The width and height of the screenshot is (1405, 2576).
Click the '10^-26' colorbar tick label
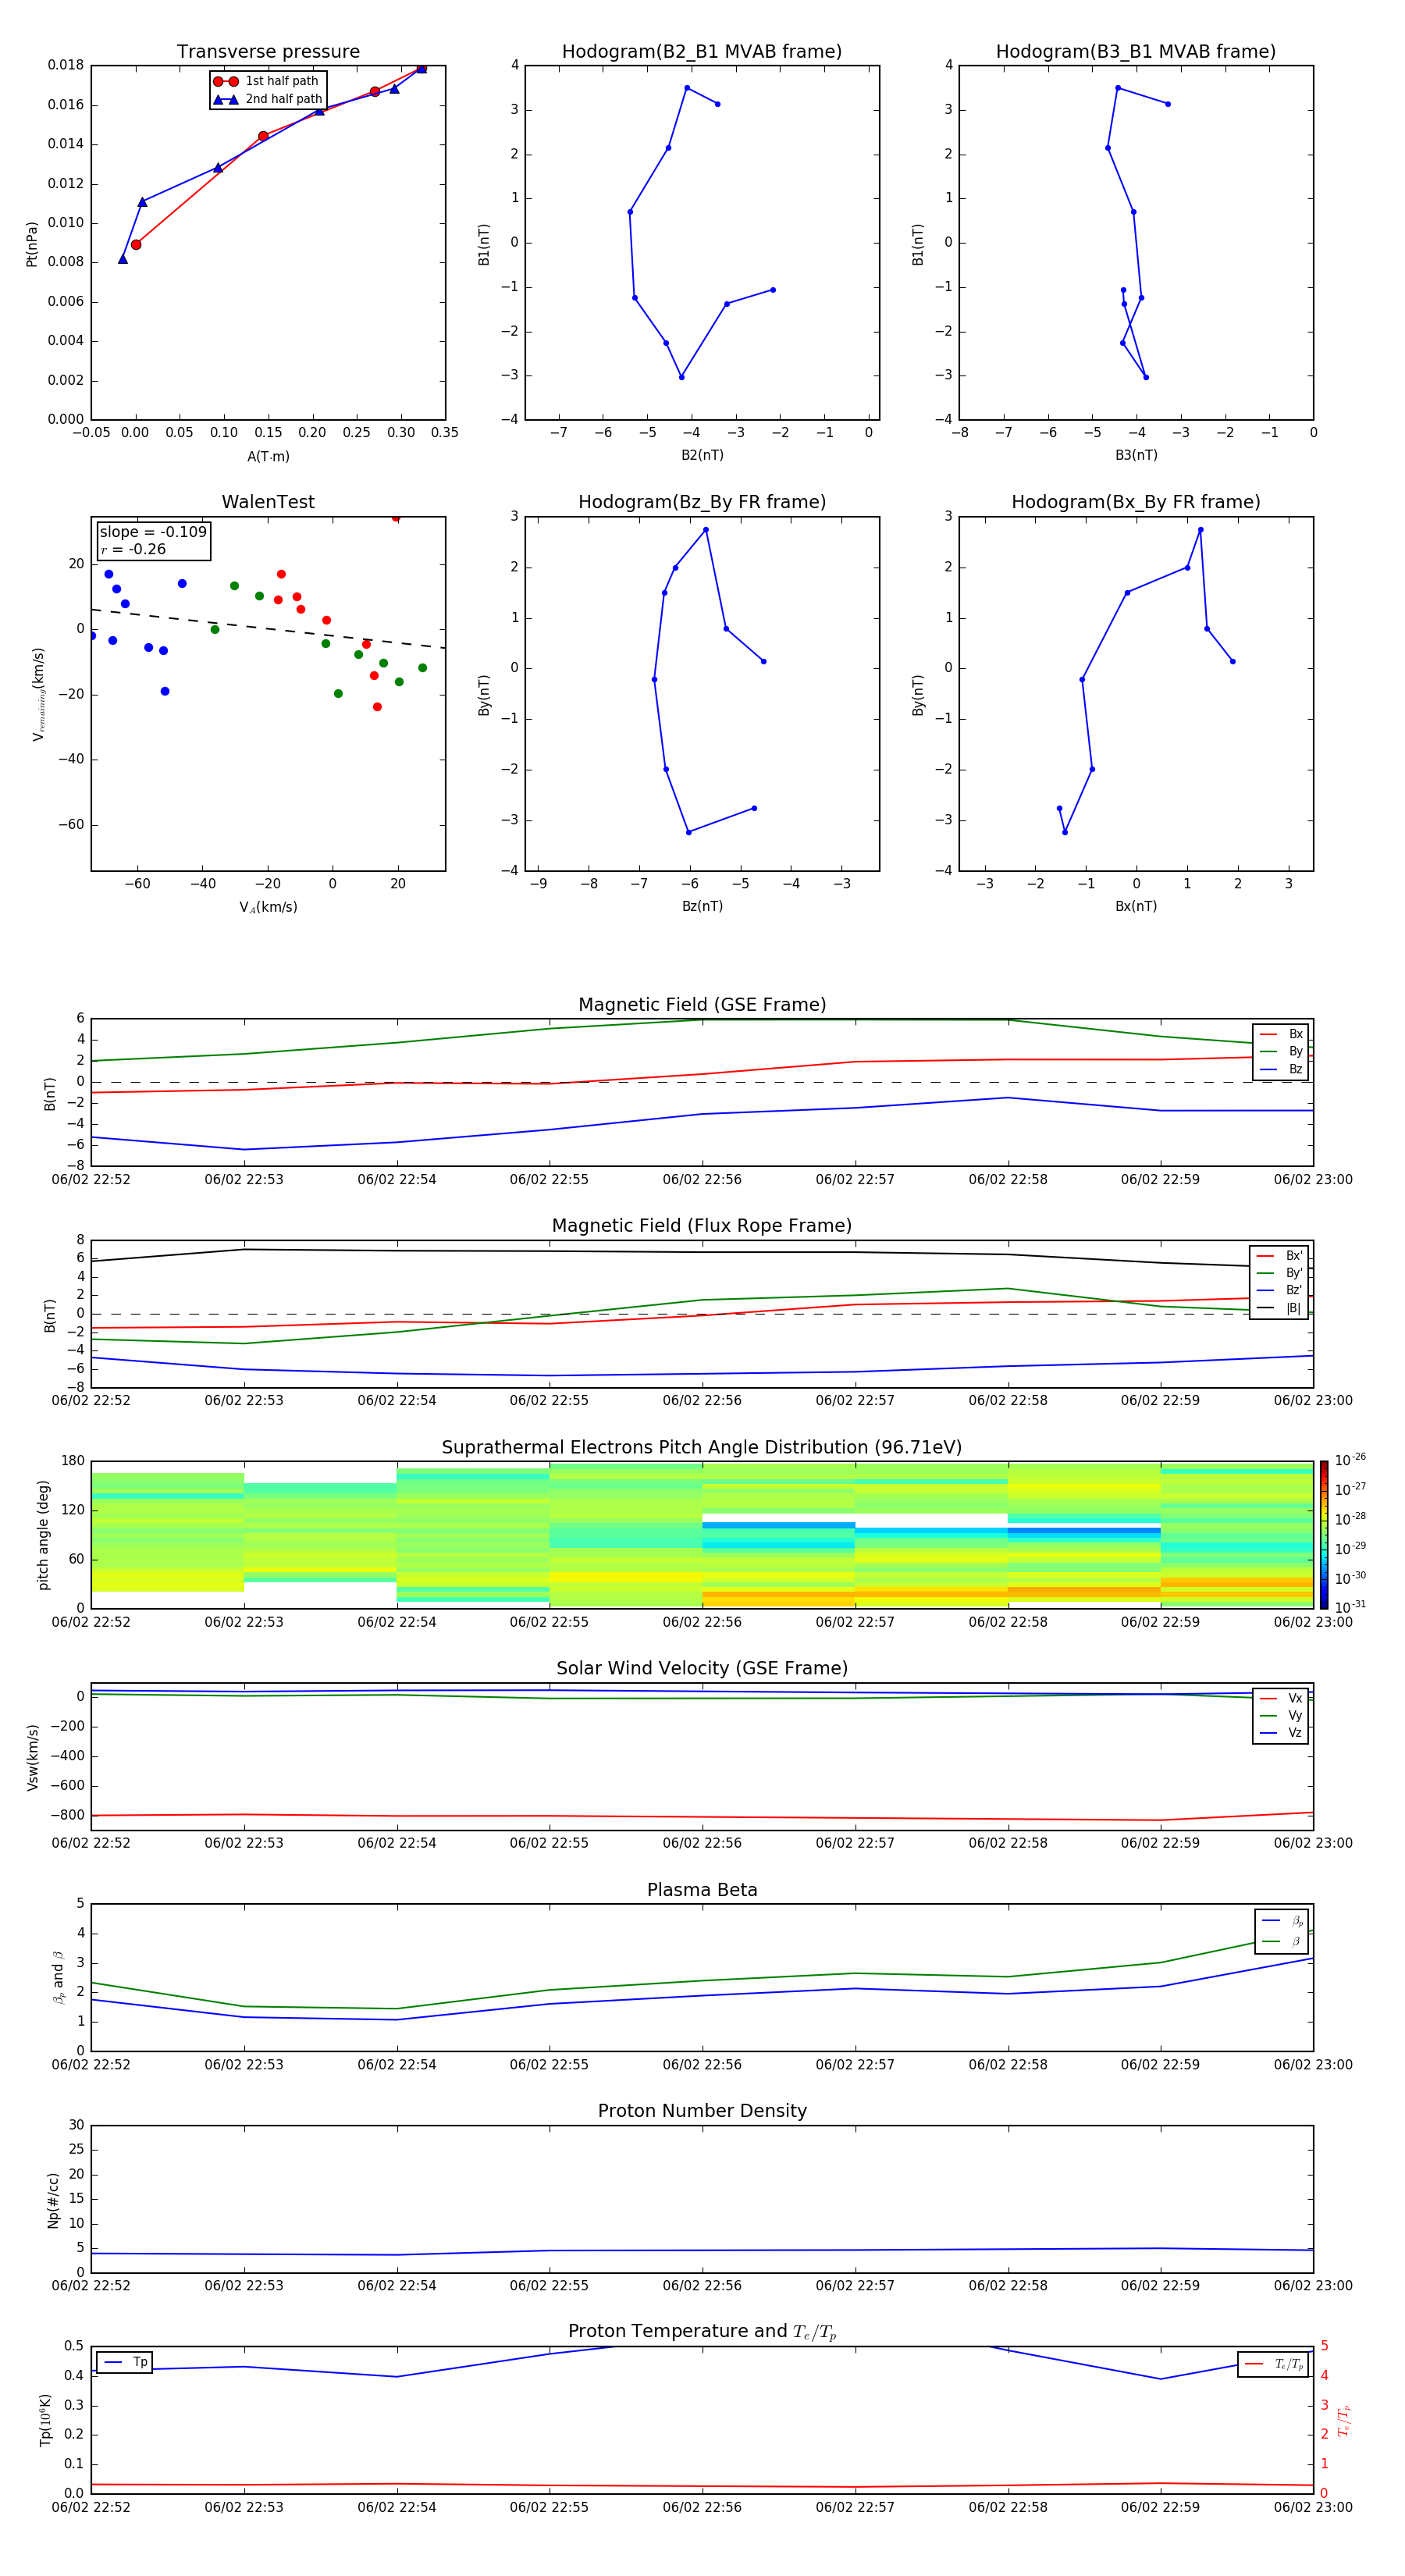[x=1350, y=1460]
